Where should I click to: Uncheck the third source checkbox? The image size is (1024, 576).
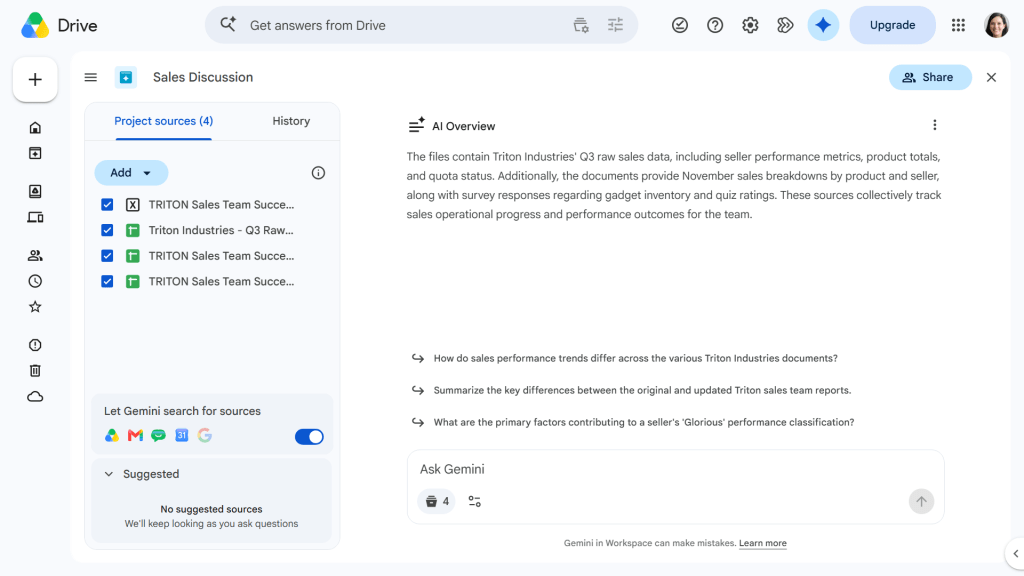click(107, 256)
